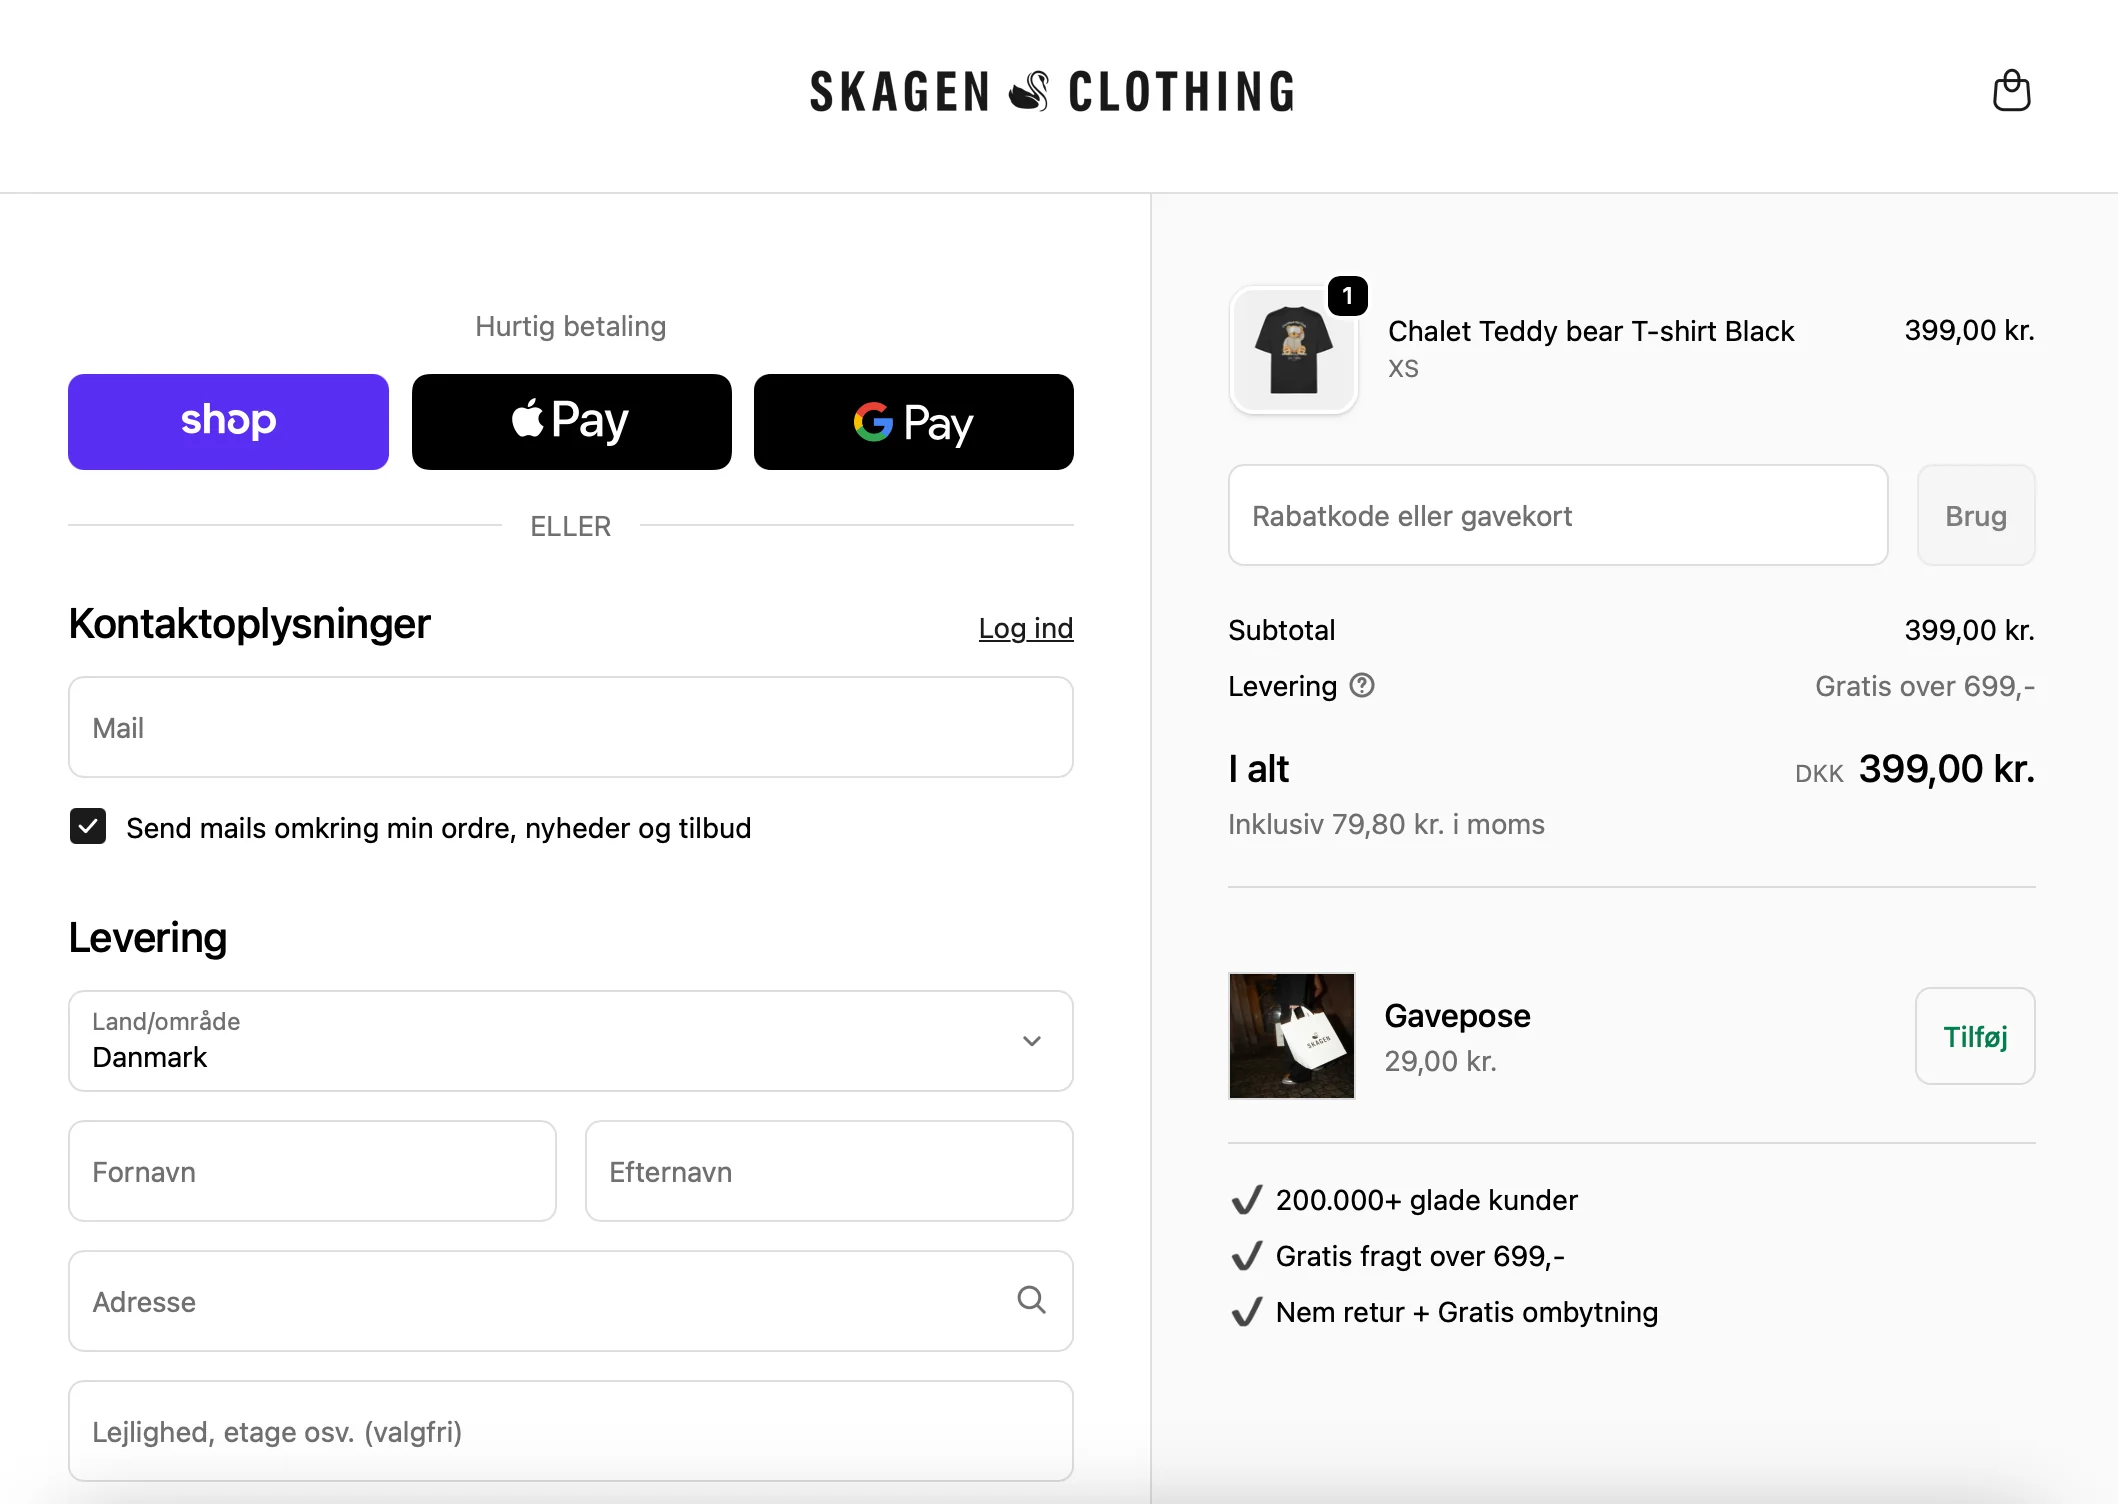Viewport: 2118px width, 1504px height.
Task: Open the shopping bag icon
Action: click(x=2011, y=91)
